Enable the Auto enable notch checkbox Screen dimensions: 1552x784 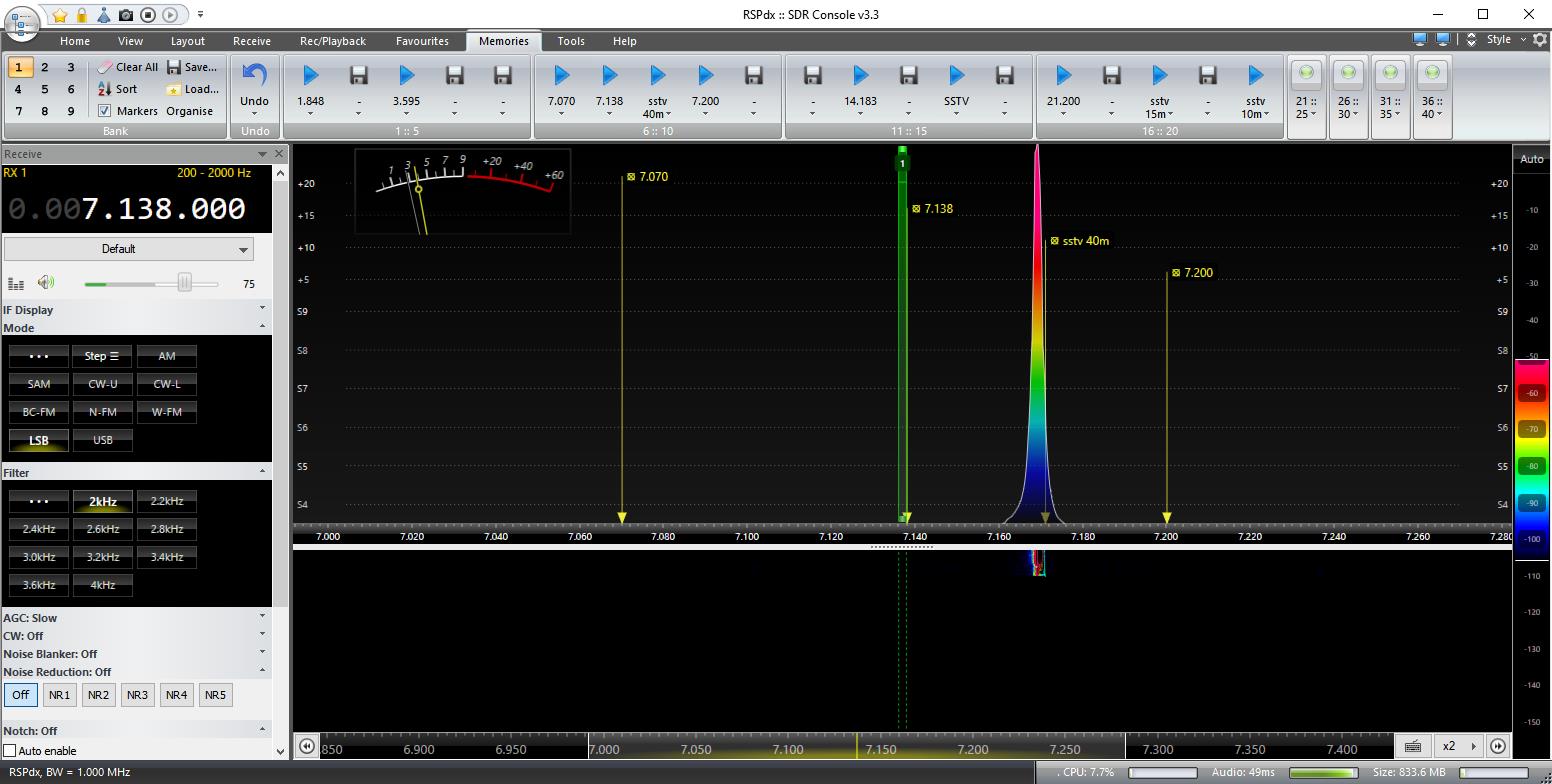click(x=10, y=751)
